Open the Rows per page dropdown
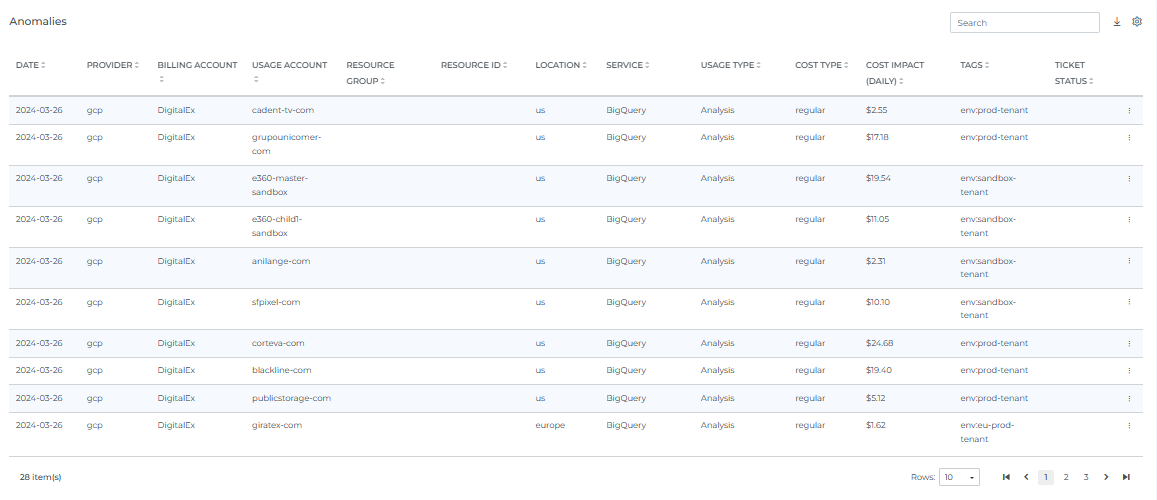Image resolution: width=1157 pixels, height=500 pixels. [959, 477]
